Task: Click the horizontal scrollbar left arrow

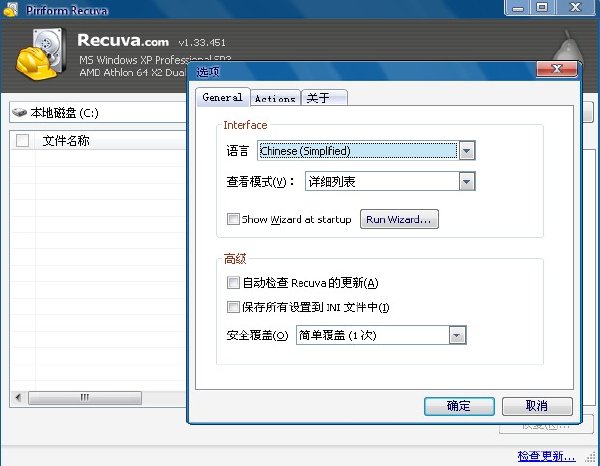Action: click(x=18, y=398)
